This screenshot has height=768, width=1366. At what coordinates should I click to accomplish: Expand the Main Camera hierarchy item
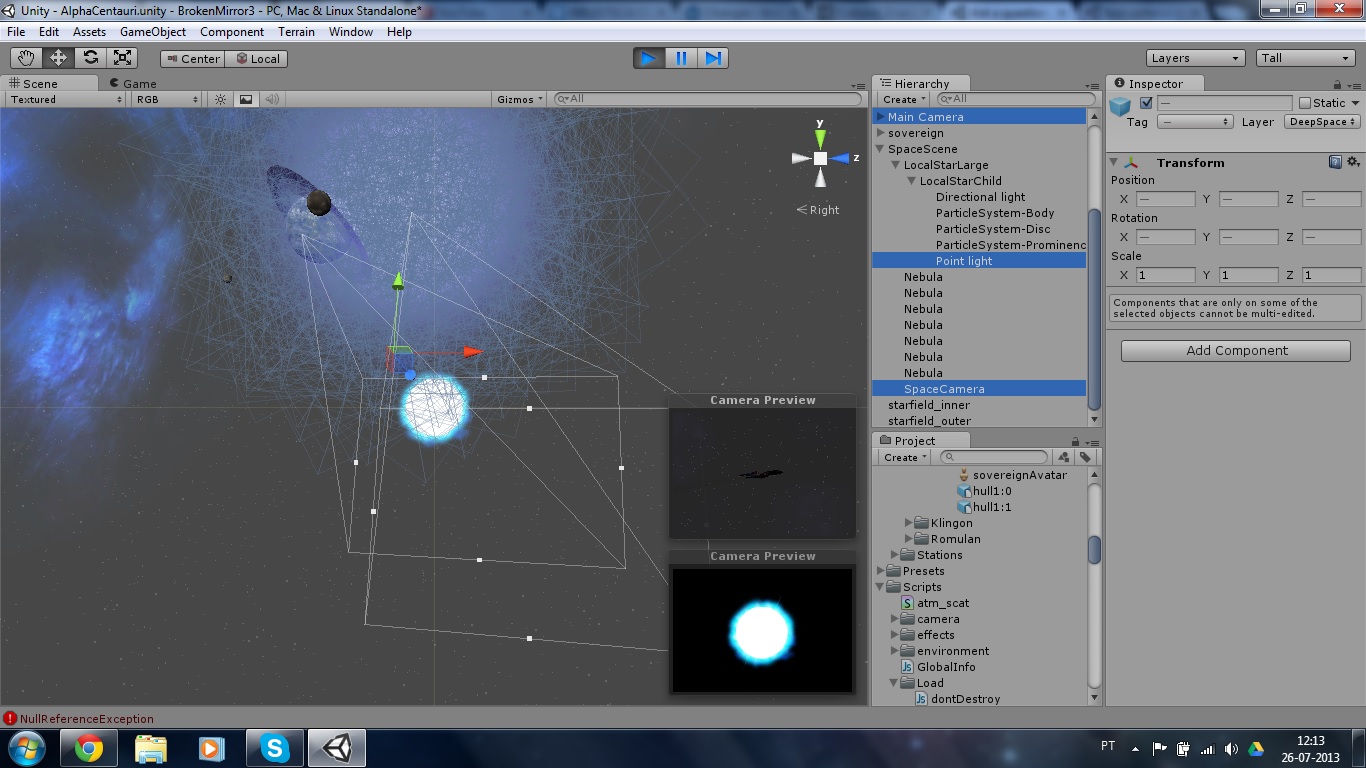pyautogui.click(x=881, y=117)
